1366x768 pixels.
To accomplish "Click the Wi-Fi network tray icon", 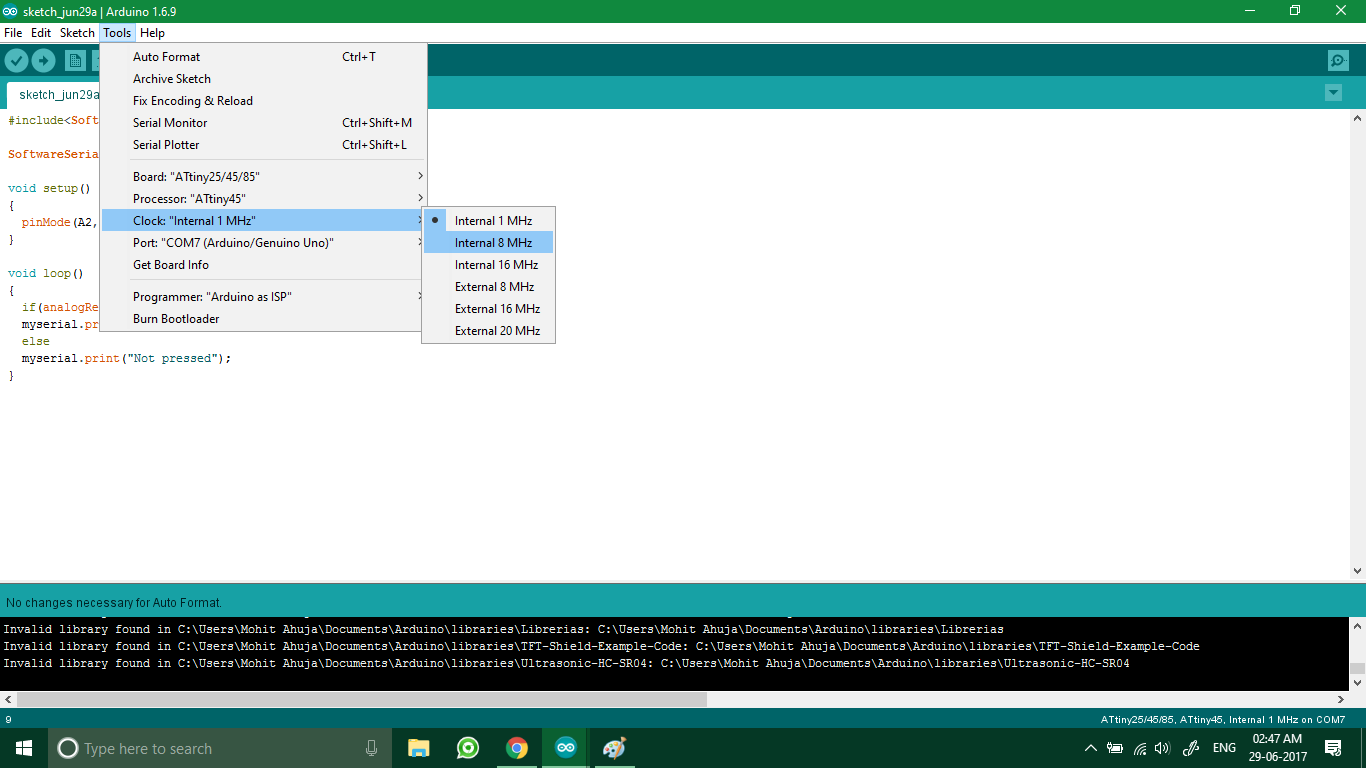I will 1140,748.
